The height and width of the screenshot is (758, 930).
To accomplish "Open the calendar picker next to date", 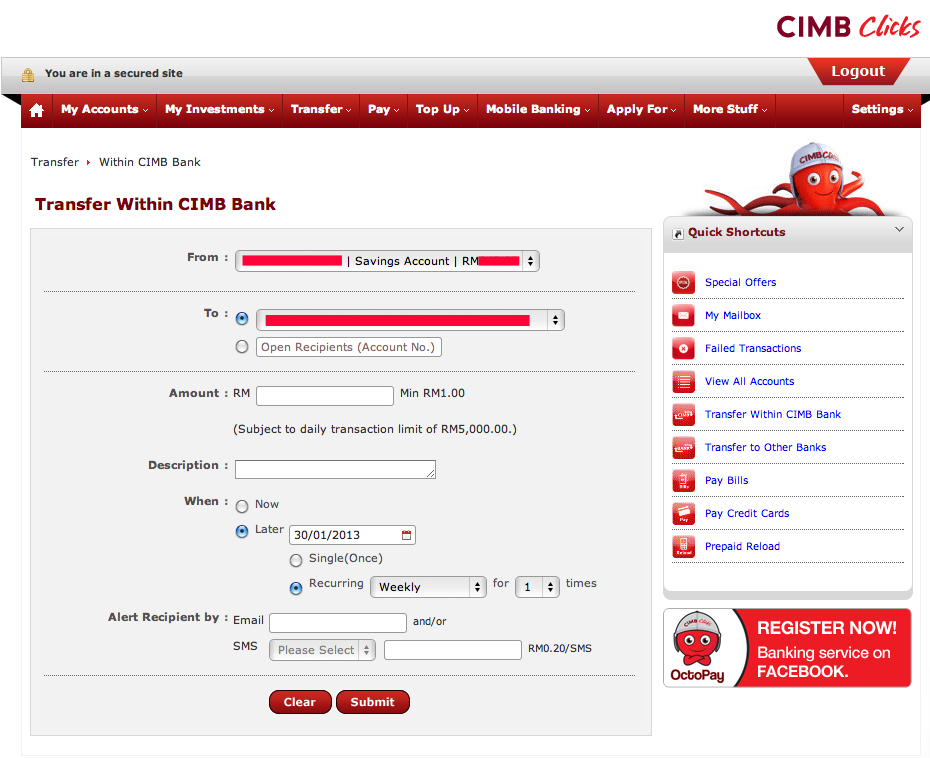I will 406,535.
